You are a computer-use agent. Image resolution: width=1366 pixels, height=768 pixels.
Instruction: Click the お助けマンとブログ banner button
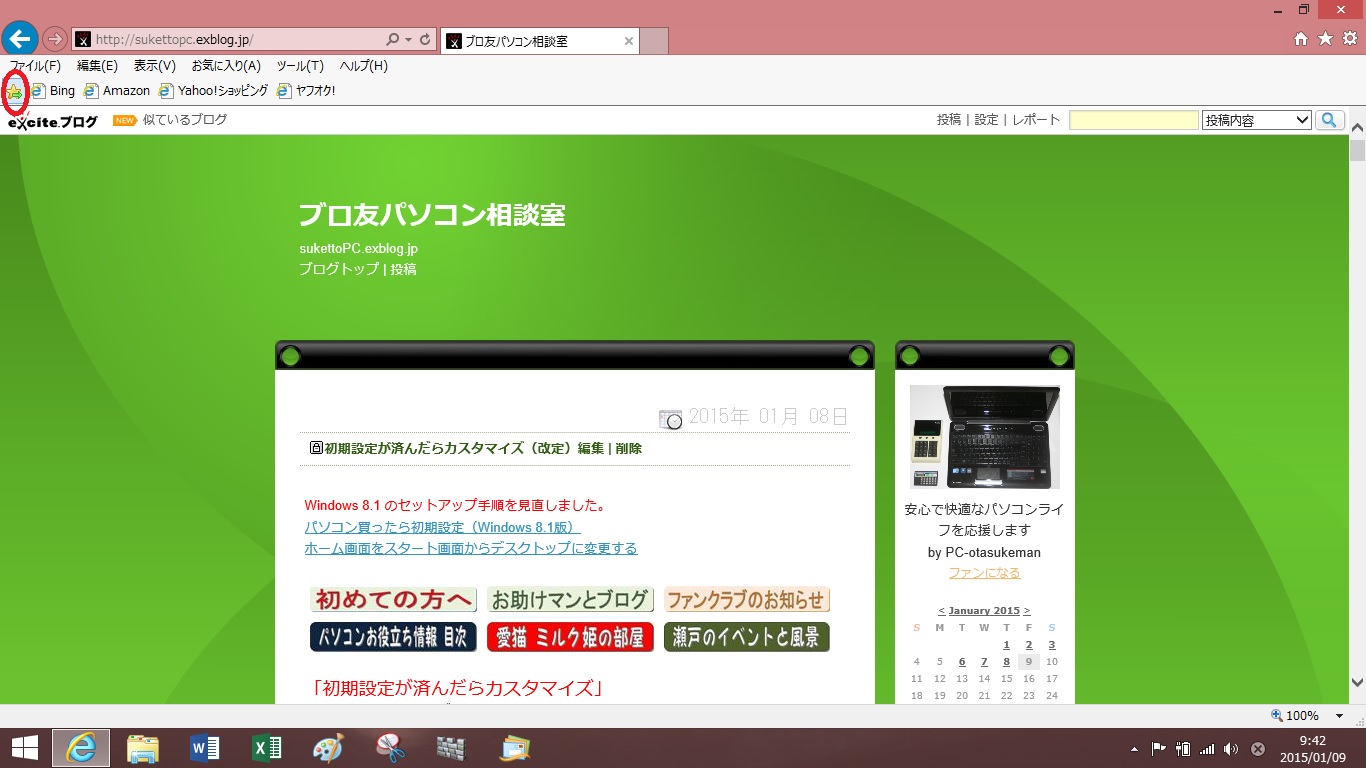571,600
